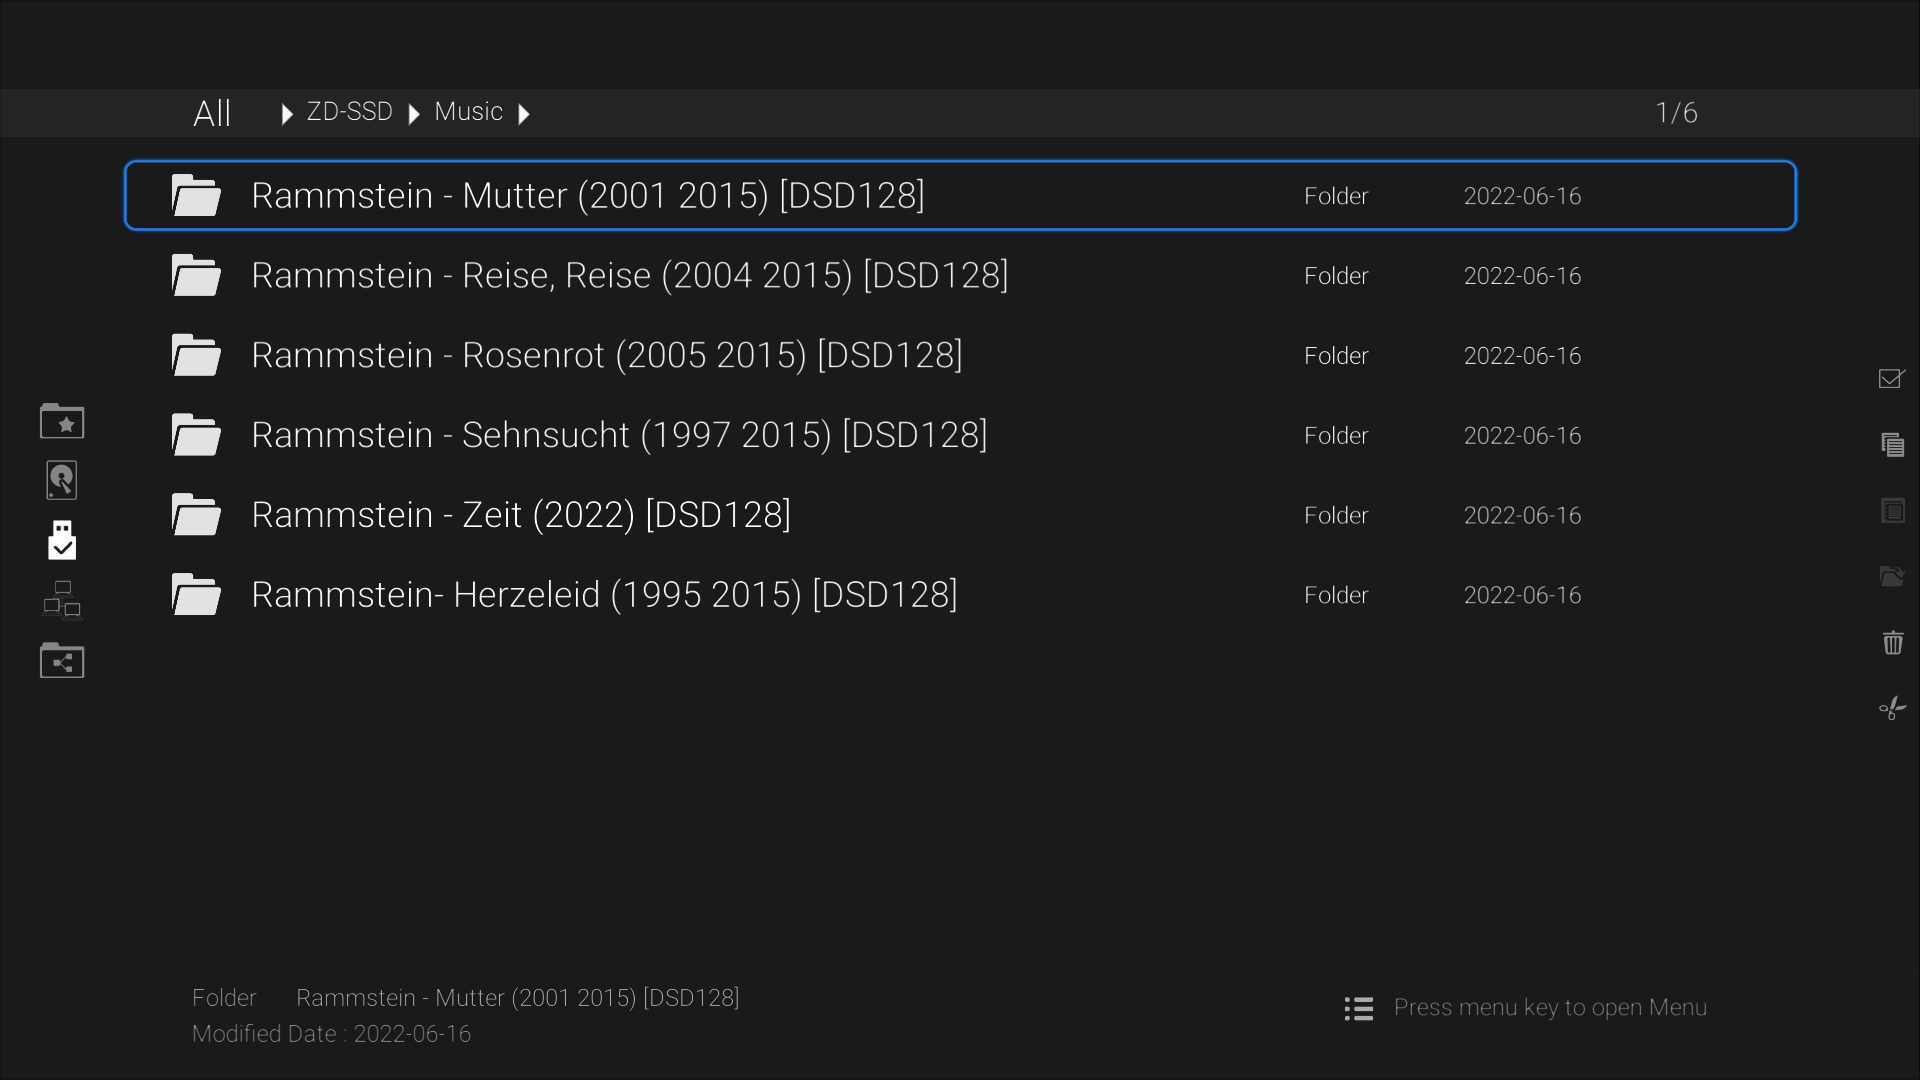Click the arrow before ZD-SSD breadcrumb
Image resolution: width=1920 pixels, height=1080 pixels.
click(x=287, y=114)
